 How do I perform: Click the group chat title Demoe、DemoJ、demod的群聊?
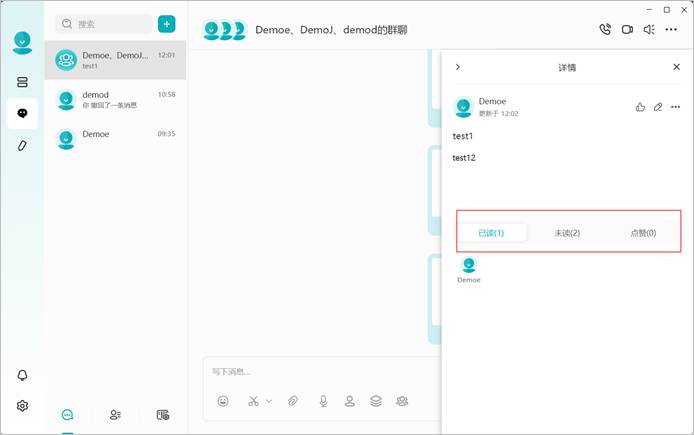331,30
